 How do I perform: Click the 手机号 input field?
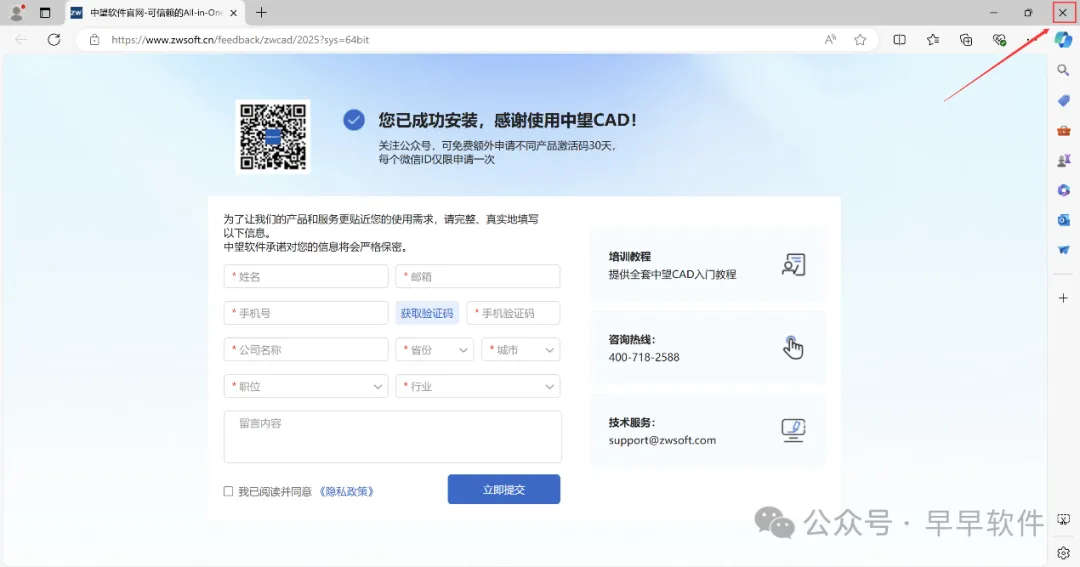tap(306, 313)
